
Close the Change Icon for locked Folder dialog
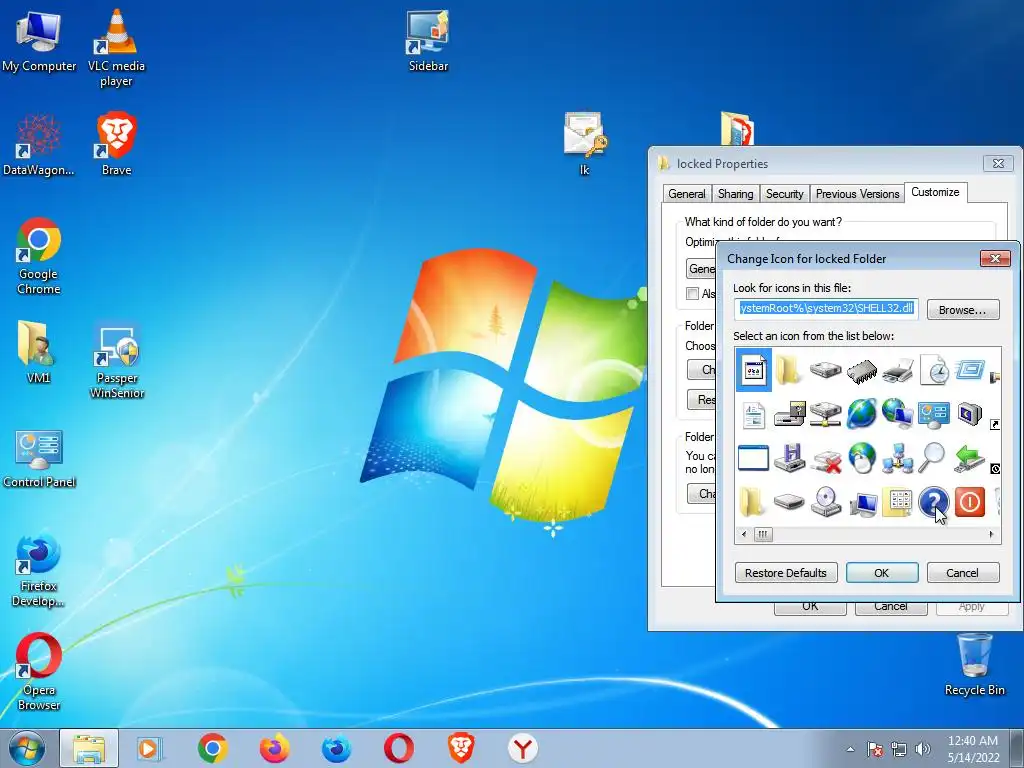(x=995, y=259)
